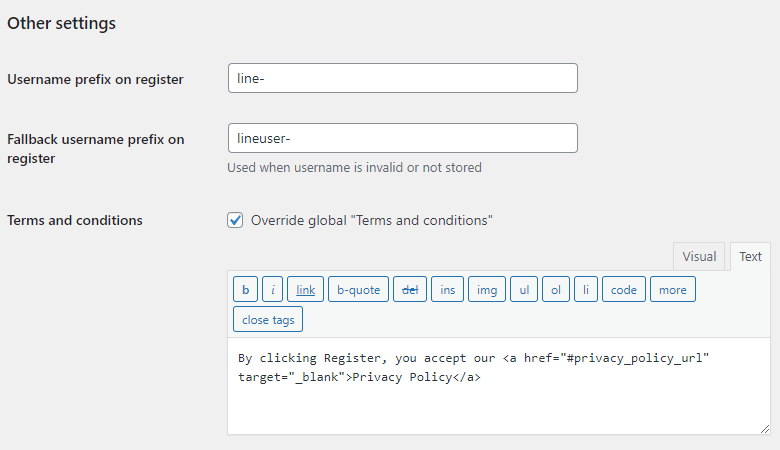The height and width of the screenshot is (450, 780).
Task: Uncheck Override global Terms and conditions
Action: tap(236, 220)
